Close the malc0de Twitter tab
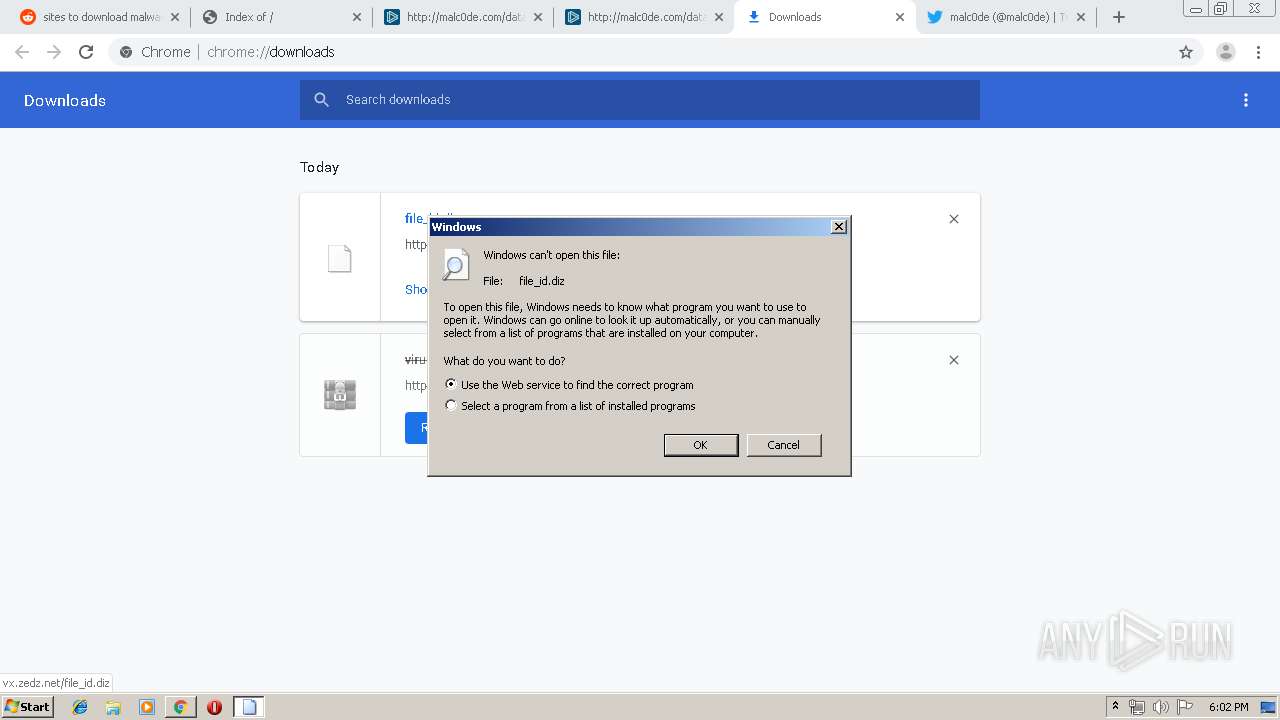The width and height of the screenshot is (1280, 720). tap(1081, 17)
